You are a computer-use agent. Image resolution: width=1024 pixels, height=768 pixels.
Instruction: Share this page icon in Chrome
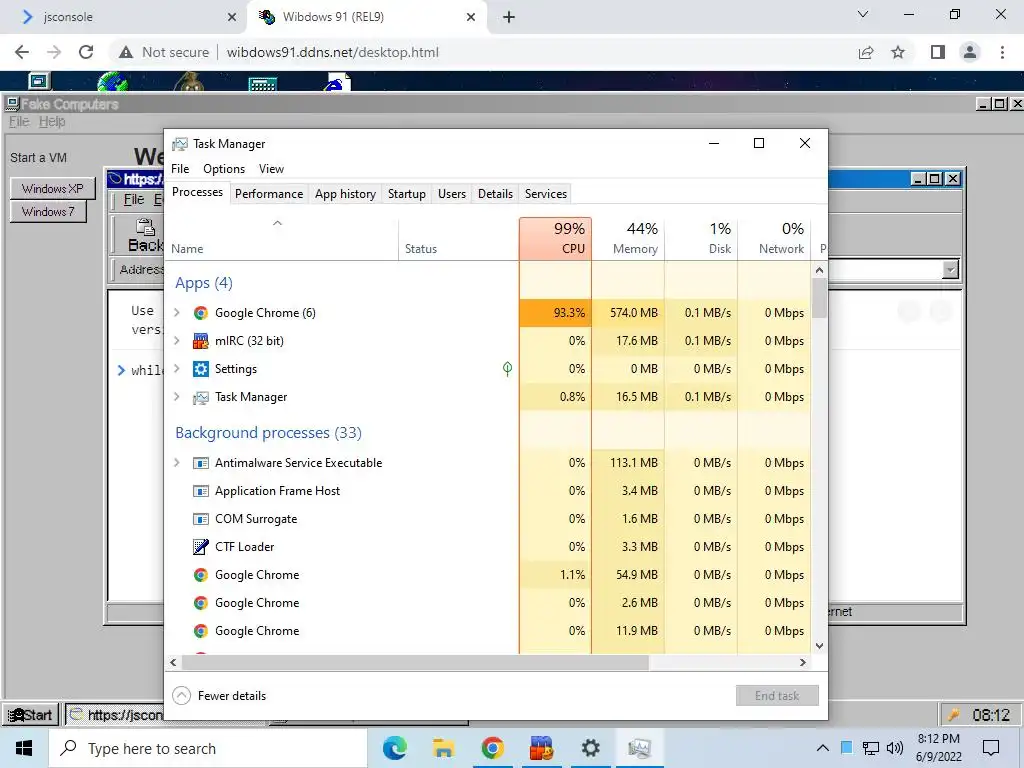tap(866, 52)
